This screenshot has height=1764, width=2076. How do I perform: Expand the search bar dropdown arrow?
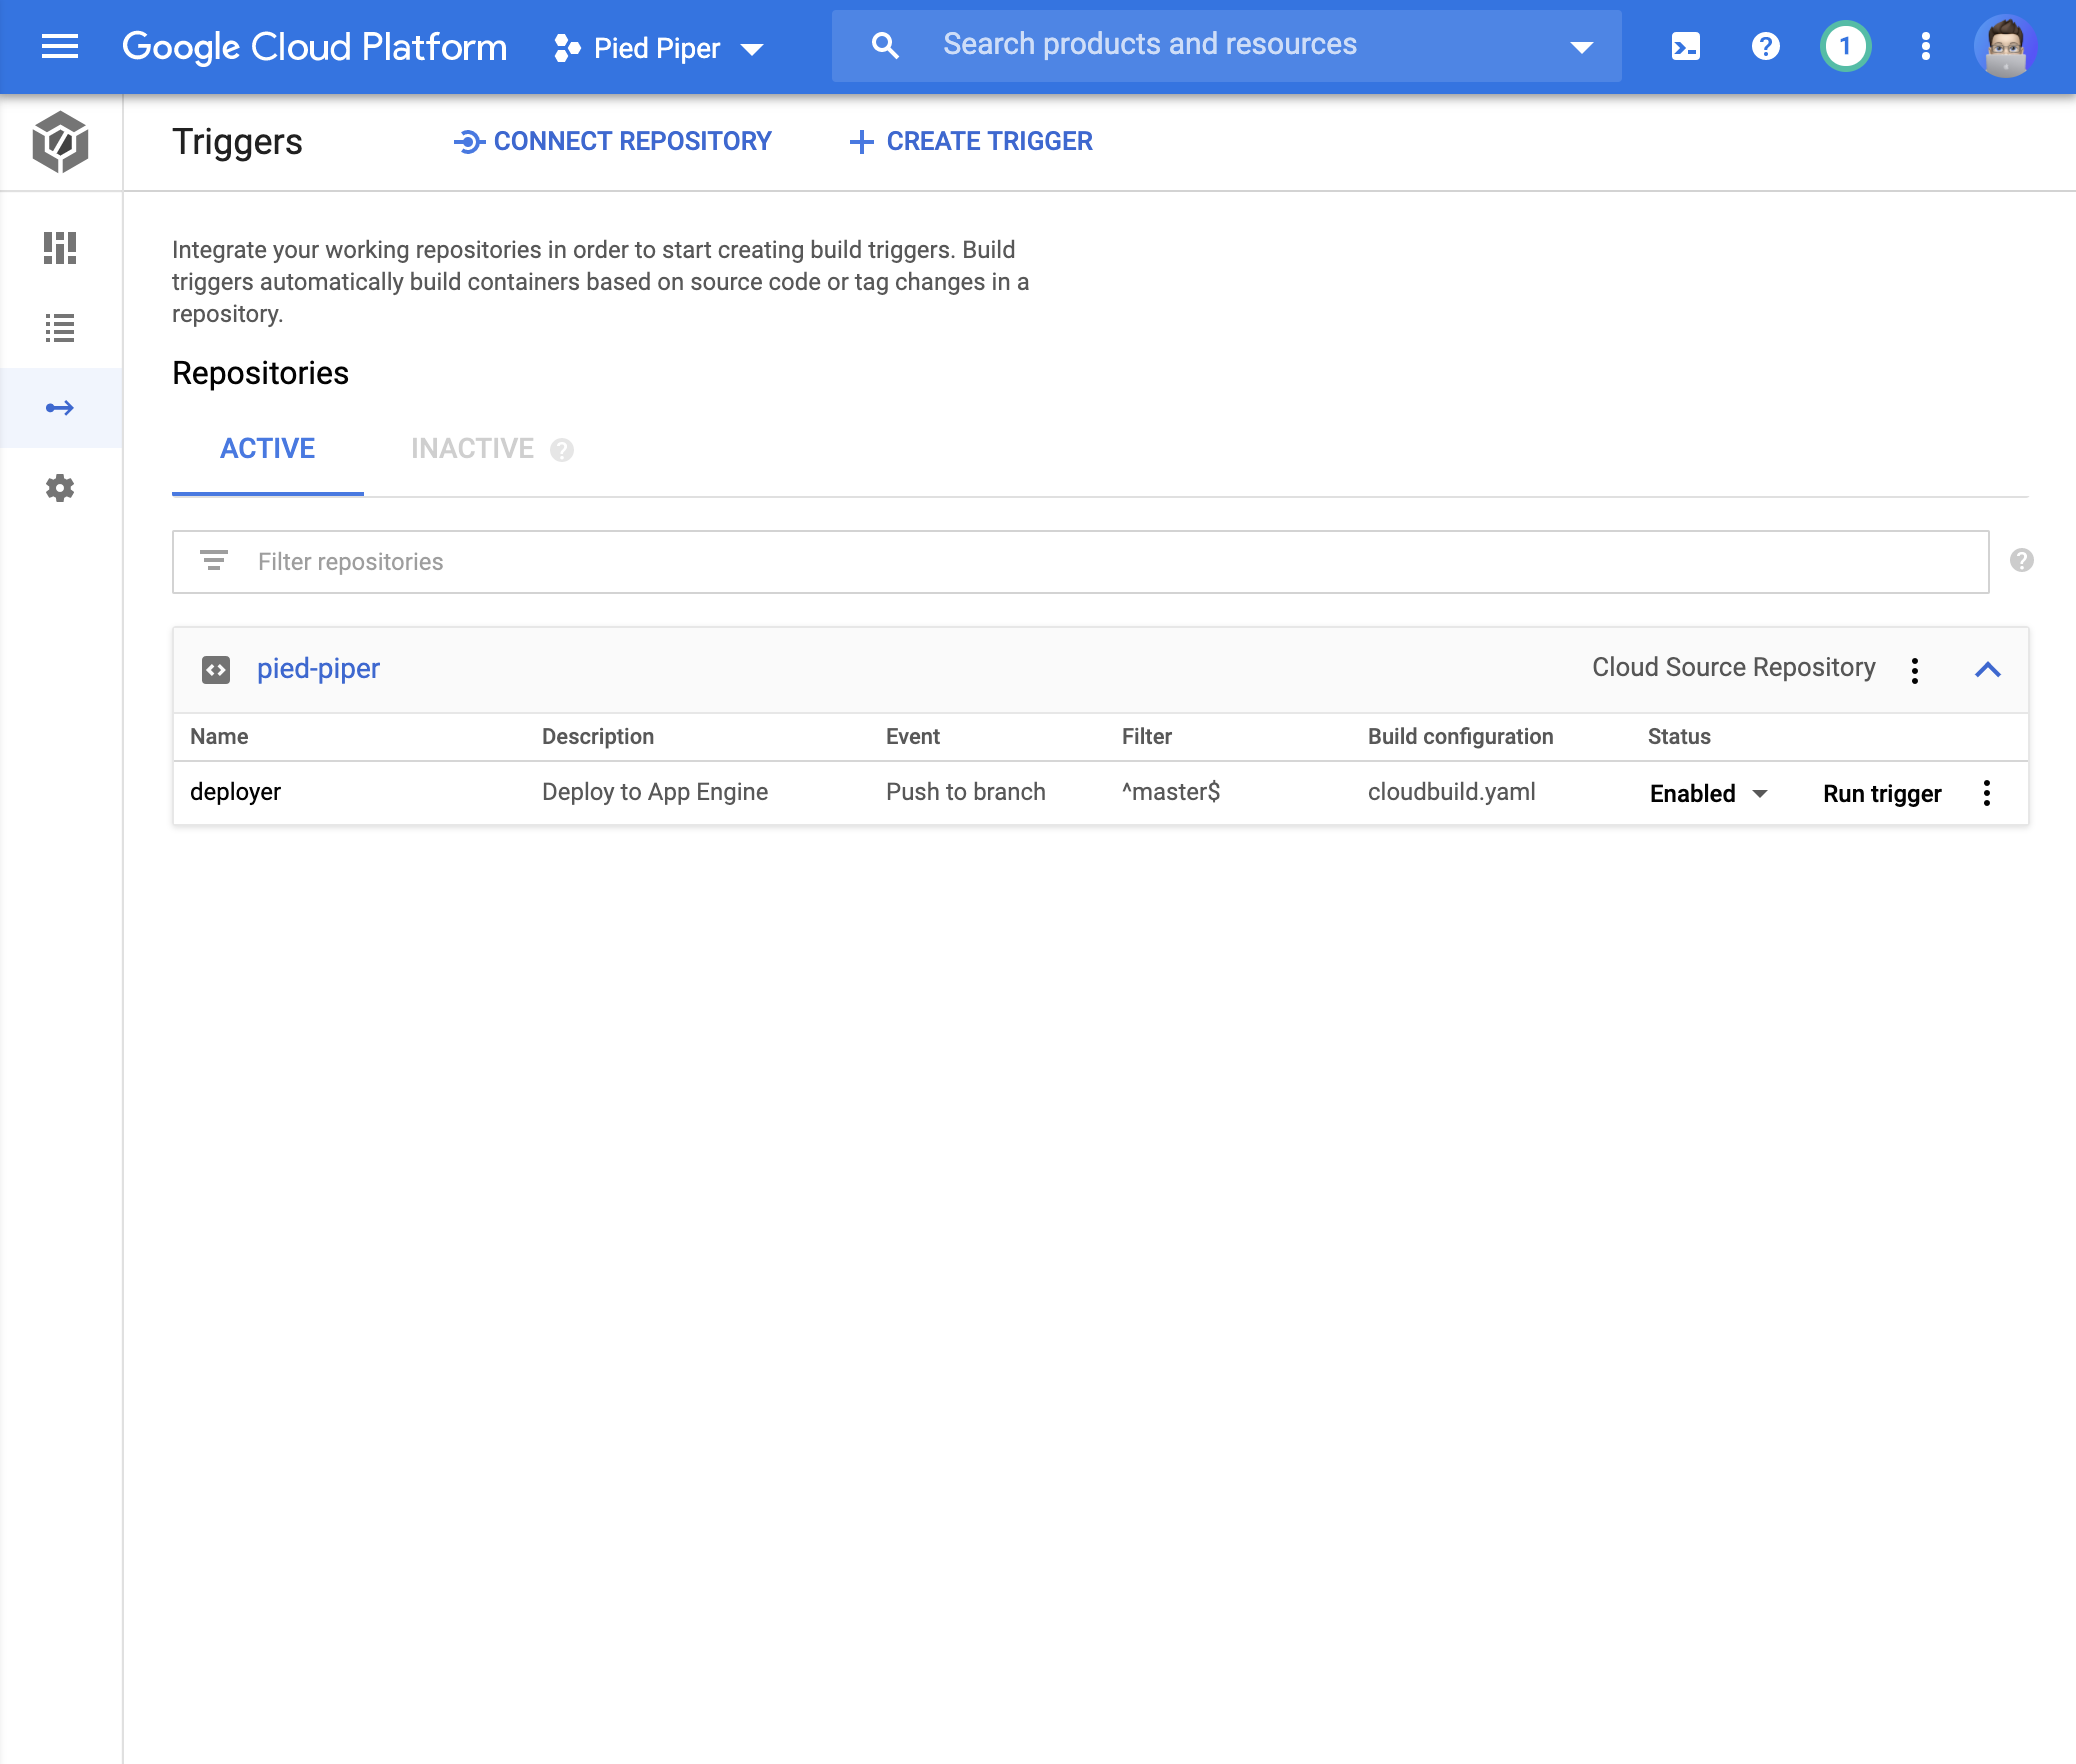1581,47
